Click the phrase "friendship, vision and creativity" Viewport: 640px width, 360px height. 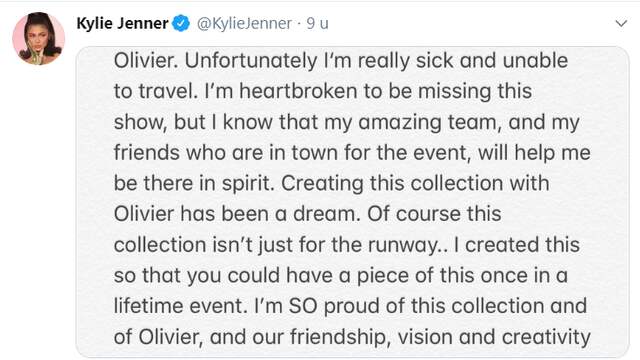440,337
